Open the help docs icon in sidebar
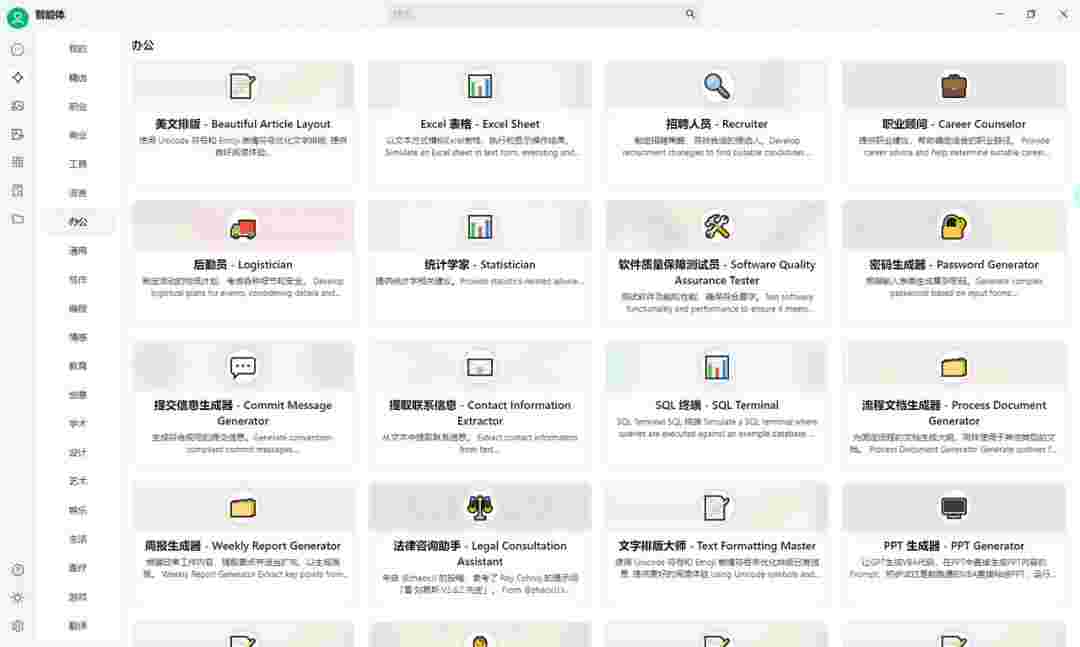 (18, 570)
